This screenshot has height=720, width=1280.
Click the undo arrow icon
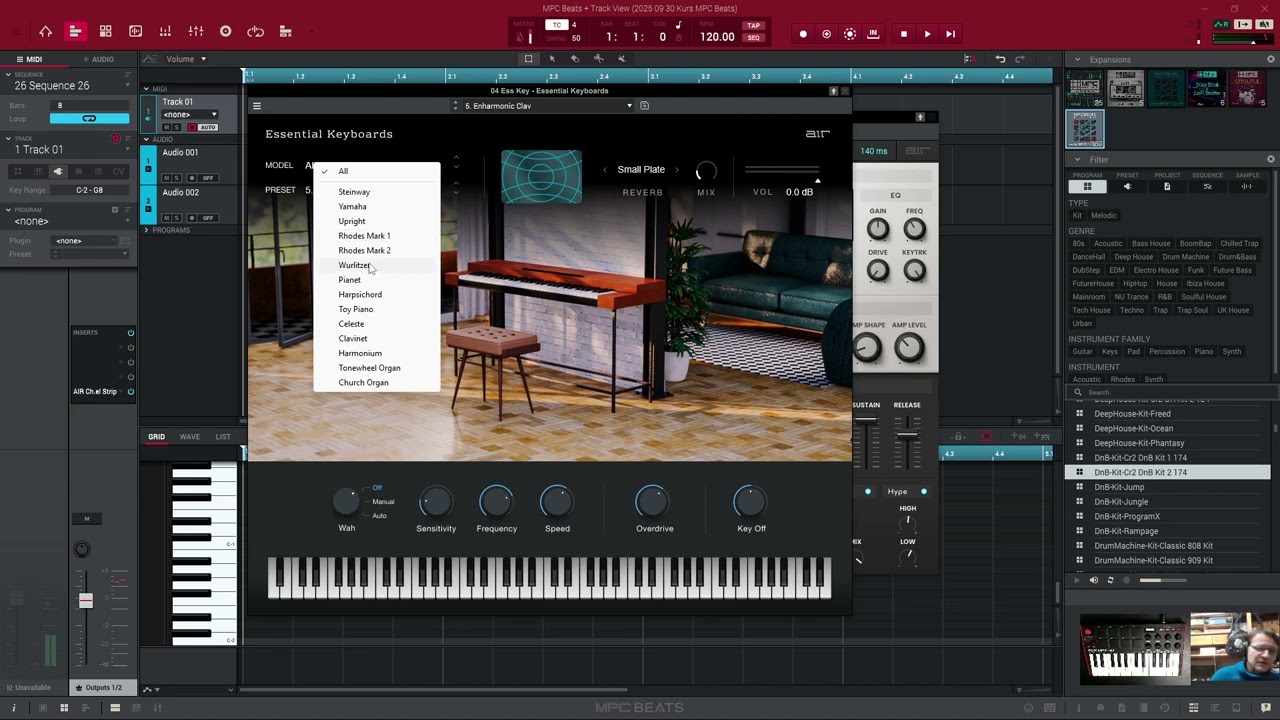[x=1000, y=59]
